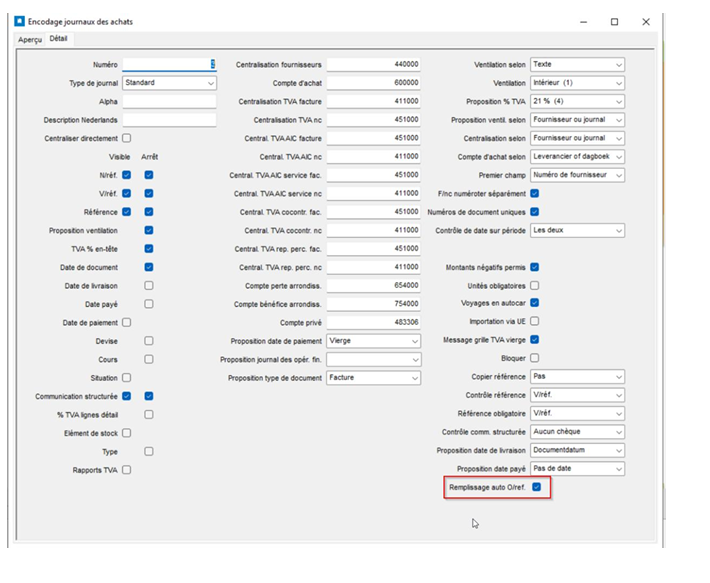The image size is (710, 583).
Task: Click the Alpha text field
Action: pyautogui.click(x=169, y=101)
